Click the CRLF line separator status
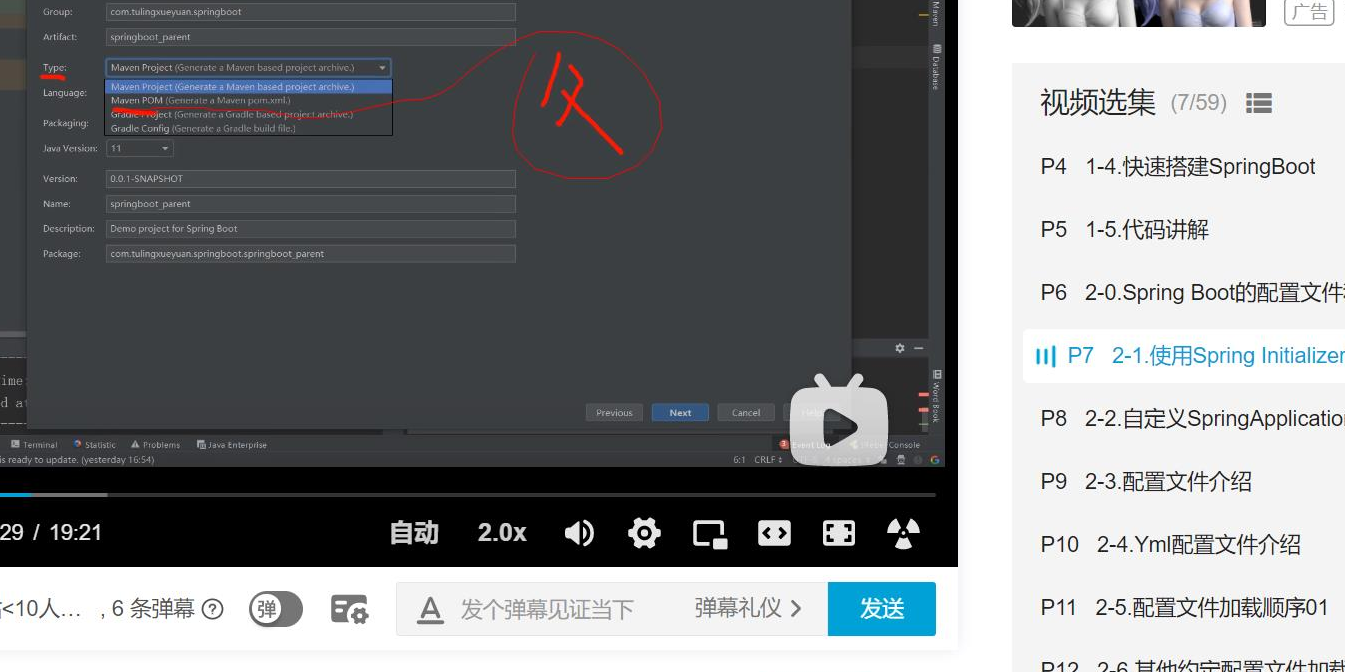The image size is (1345, 672). [768, 460]
